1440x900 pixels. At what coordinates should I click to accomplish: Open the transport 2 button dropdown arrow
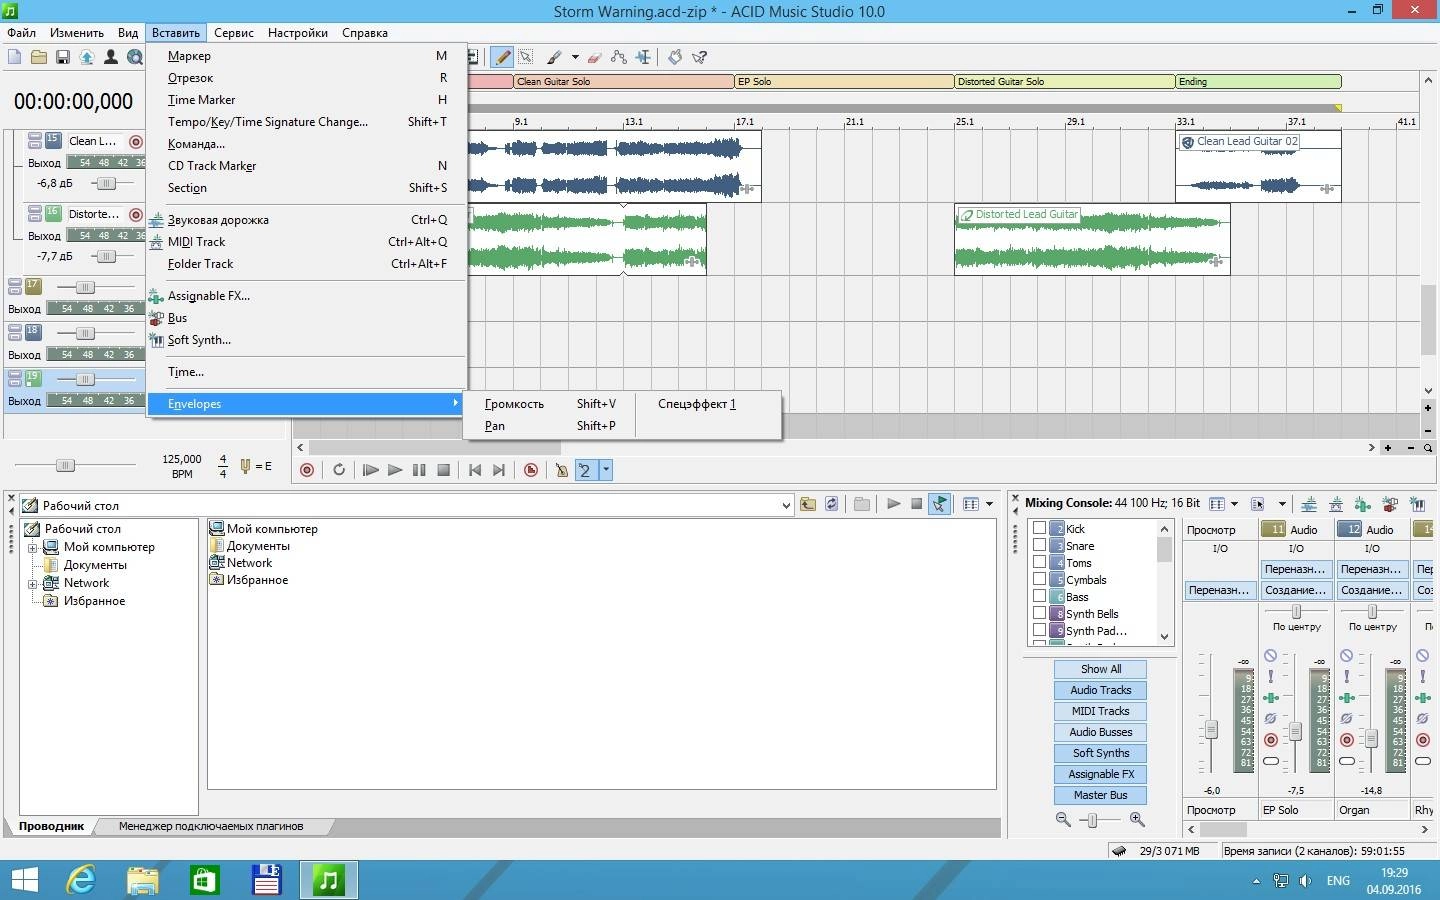point(605,469)
